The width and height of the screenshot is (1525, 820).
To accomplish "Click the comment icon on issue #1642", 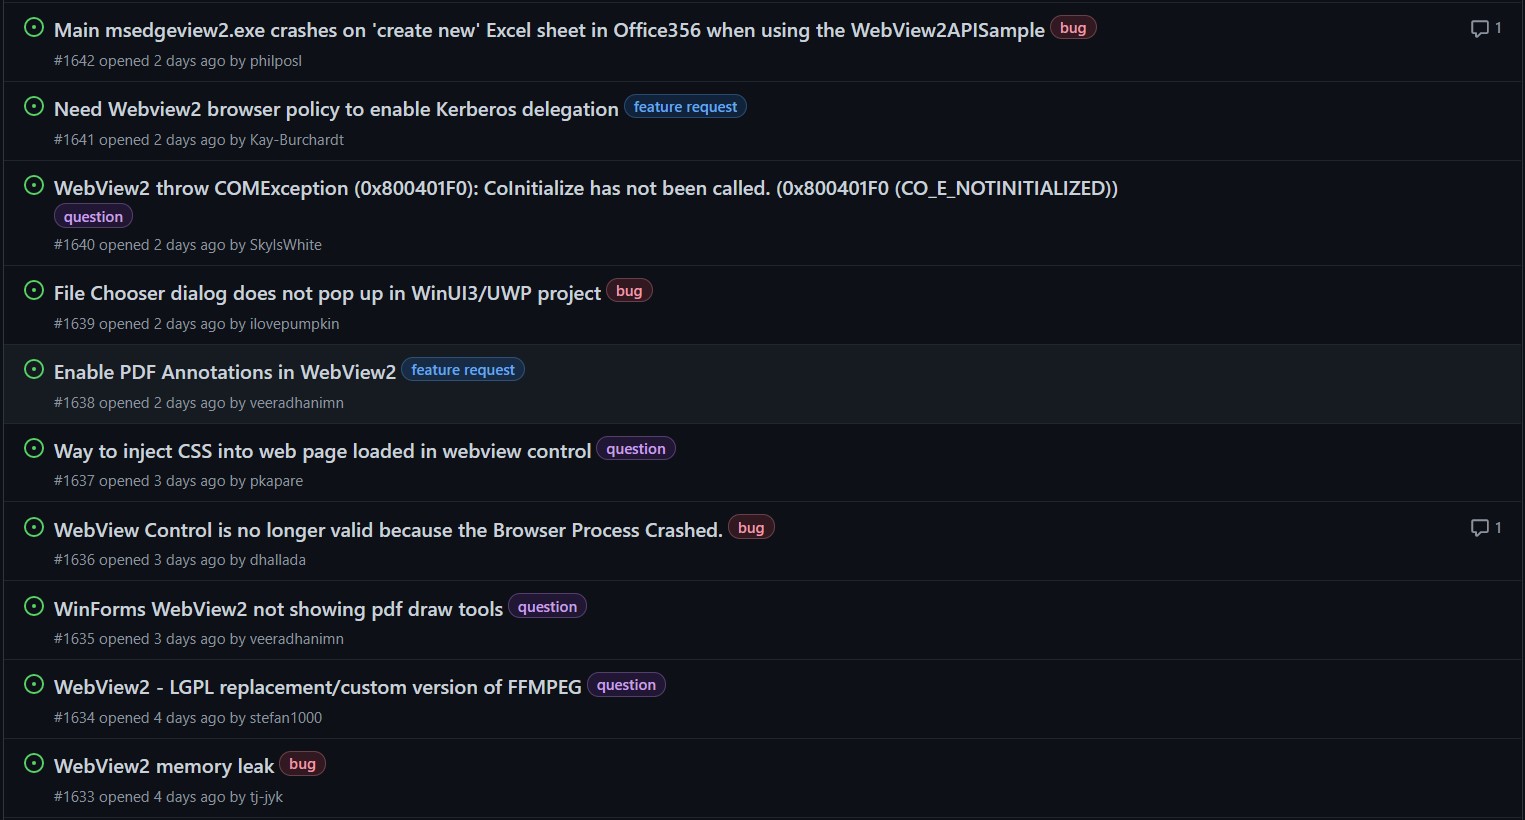I will click(1479, 29).
